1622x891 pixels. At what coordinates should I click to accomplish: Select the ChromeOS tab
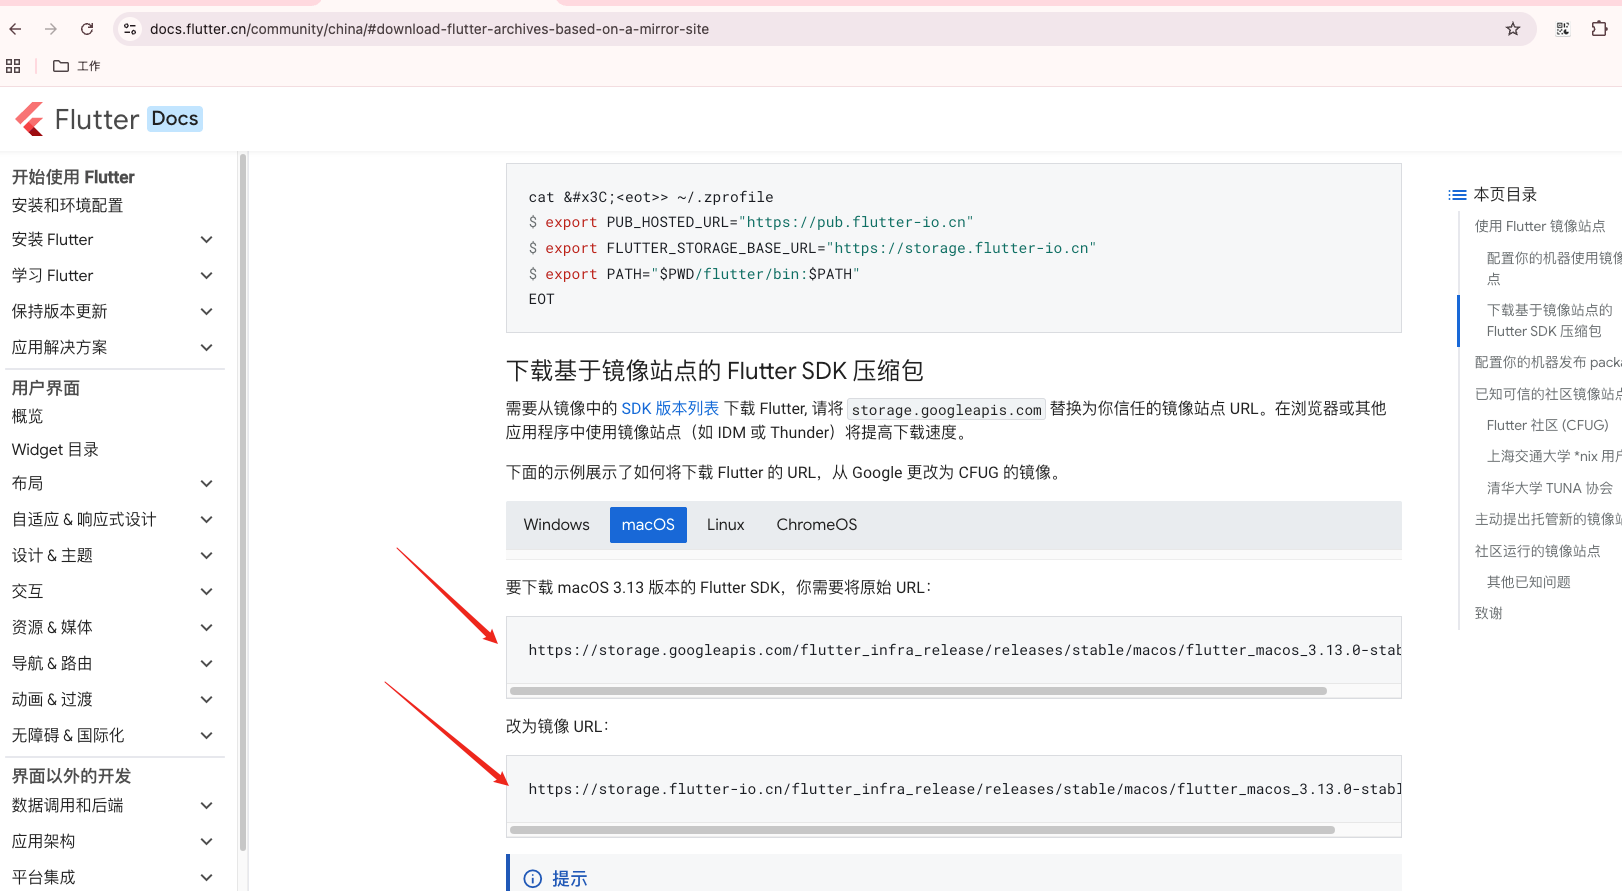click(x=816, y=525)
